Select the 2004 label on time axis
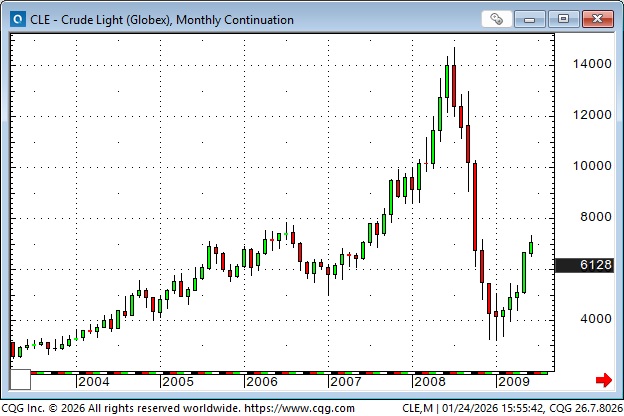The height and width of the screenshot is (416, 624). pyautogui.click(x=93, y=381)
